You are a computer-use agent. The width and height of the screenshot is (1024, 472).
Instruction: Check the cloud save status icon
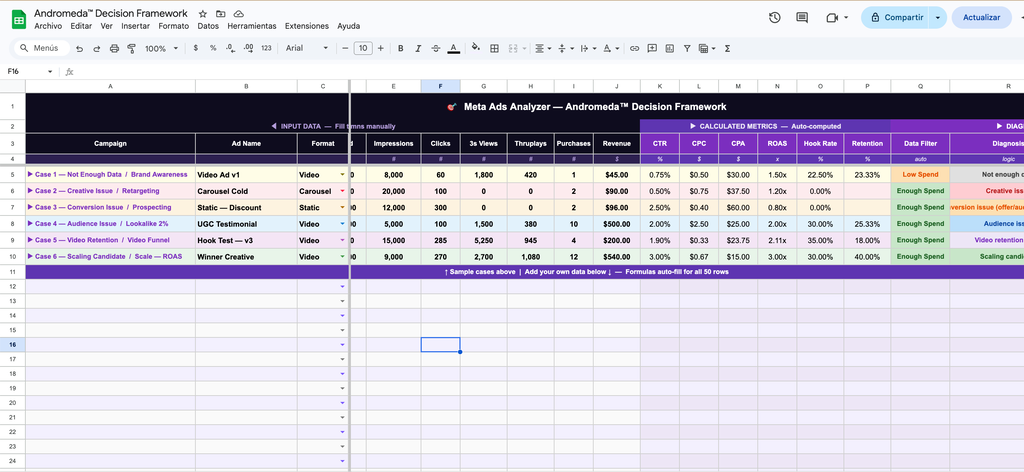coord(238,14)
